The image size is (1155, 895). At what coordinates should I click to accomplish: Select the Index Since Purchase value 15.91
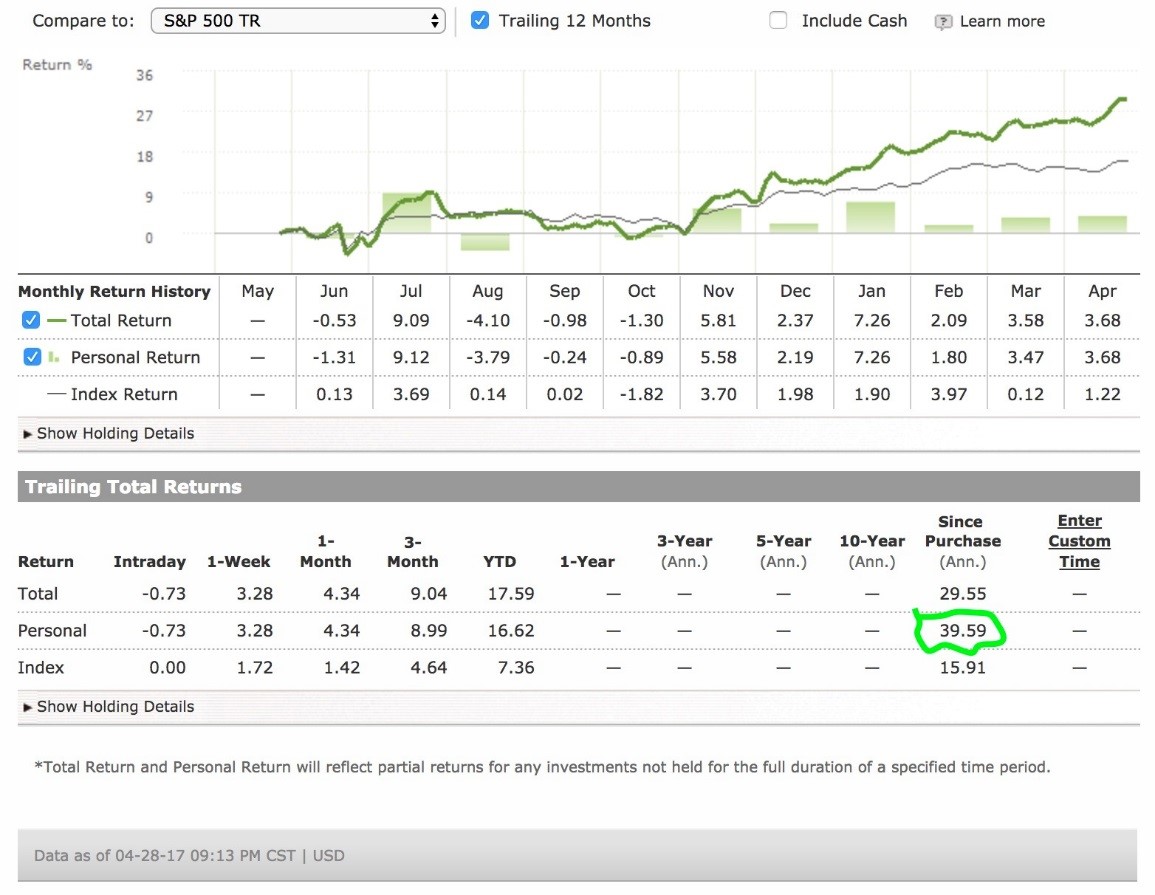coord(963,667)
